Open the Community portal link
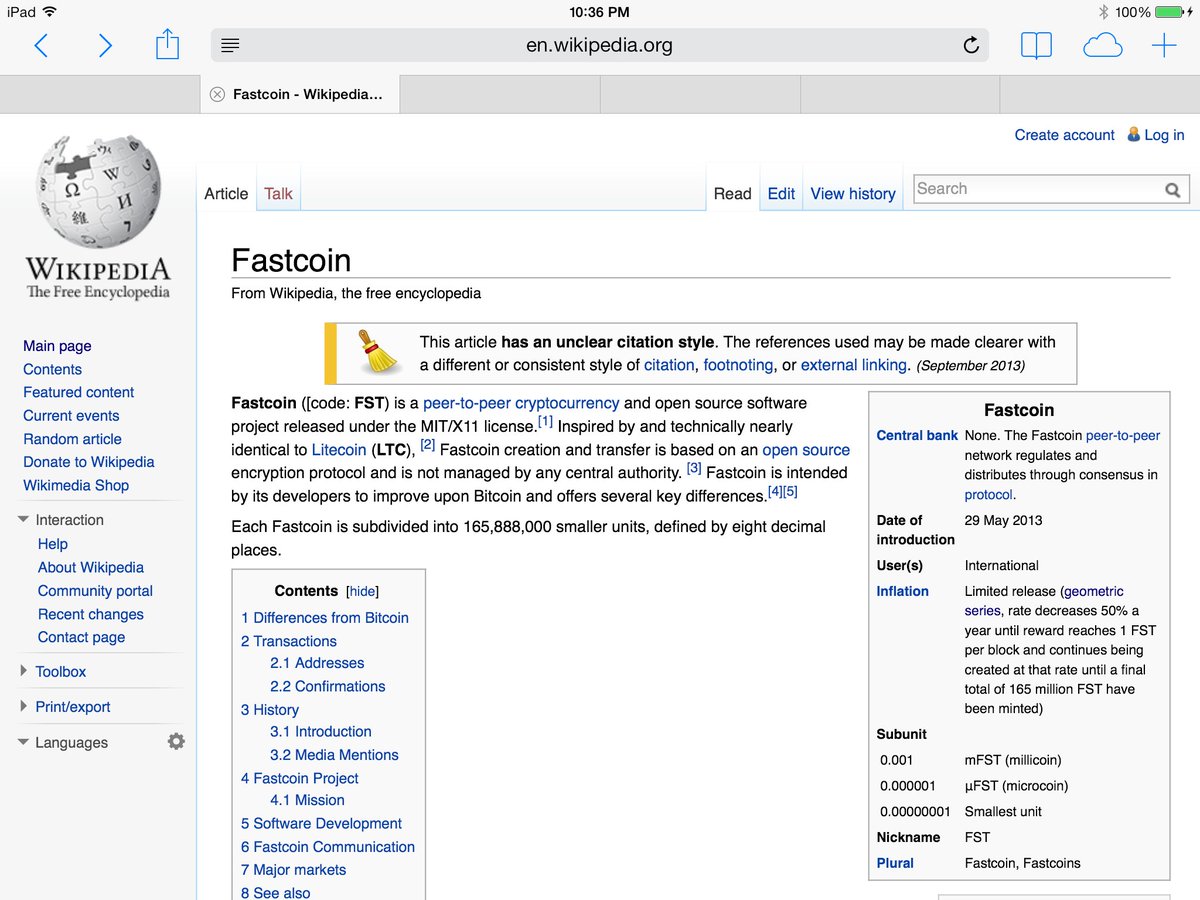 click(x=95, y=591)
